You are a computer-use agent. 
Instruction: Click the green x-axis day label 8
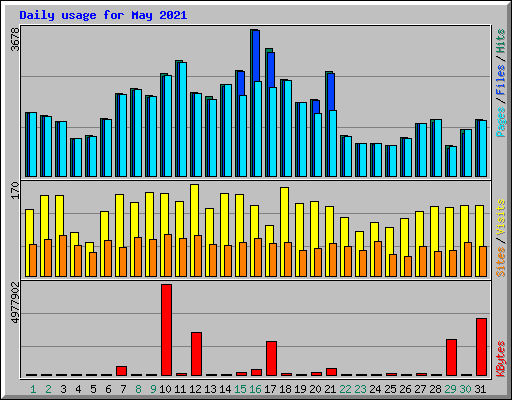click(138, 389)
